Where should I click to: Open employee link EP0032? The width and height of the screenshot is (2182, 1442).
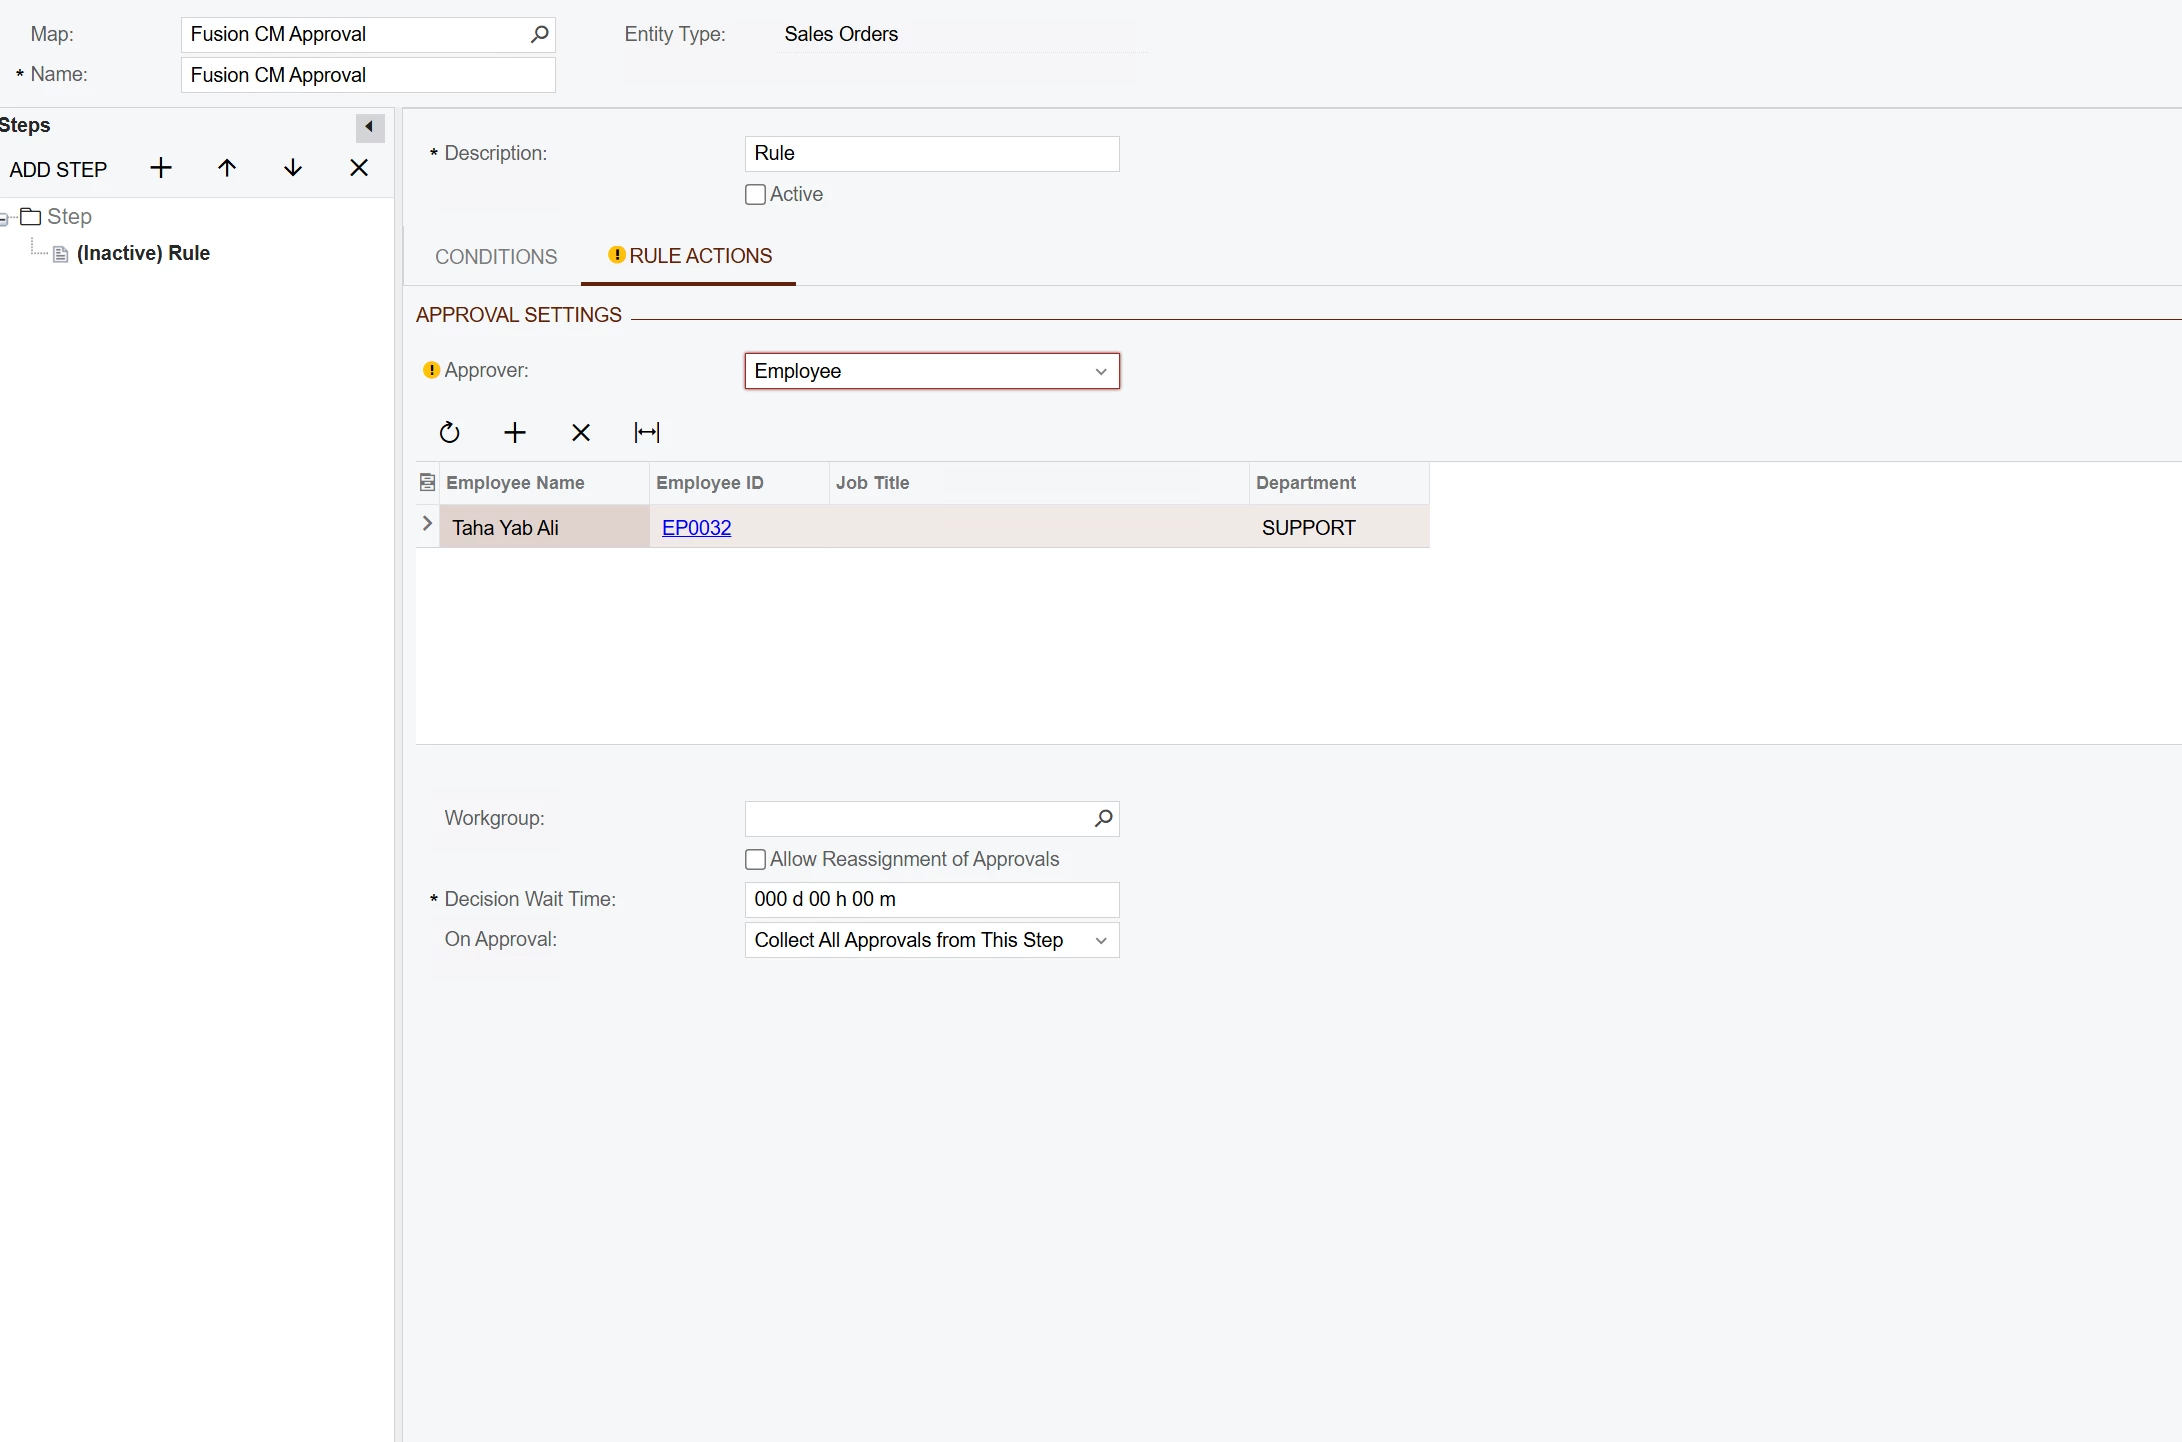pyautogui.click(x=696, y=528)
